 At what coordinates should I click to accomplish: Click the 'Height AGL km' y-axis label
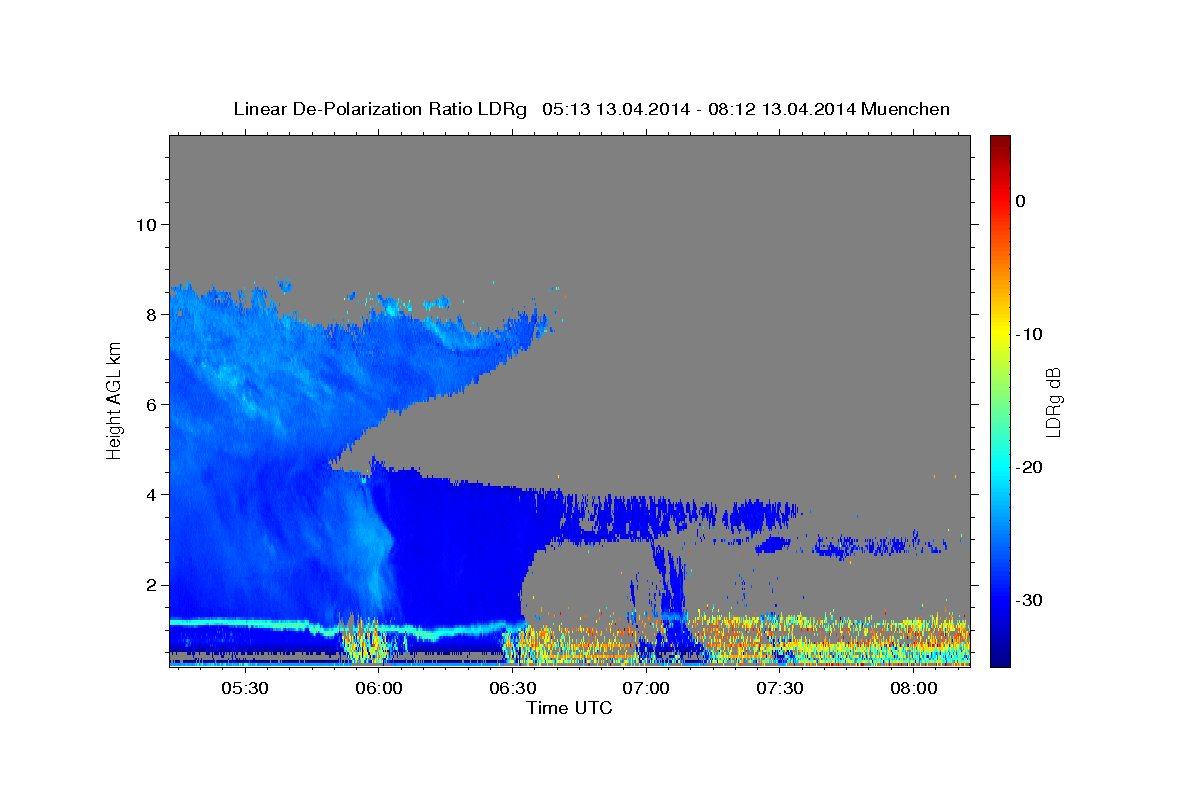tap(114, 400)
